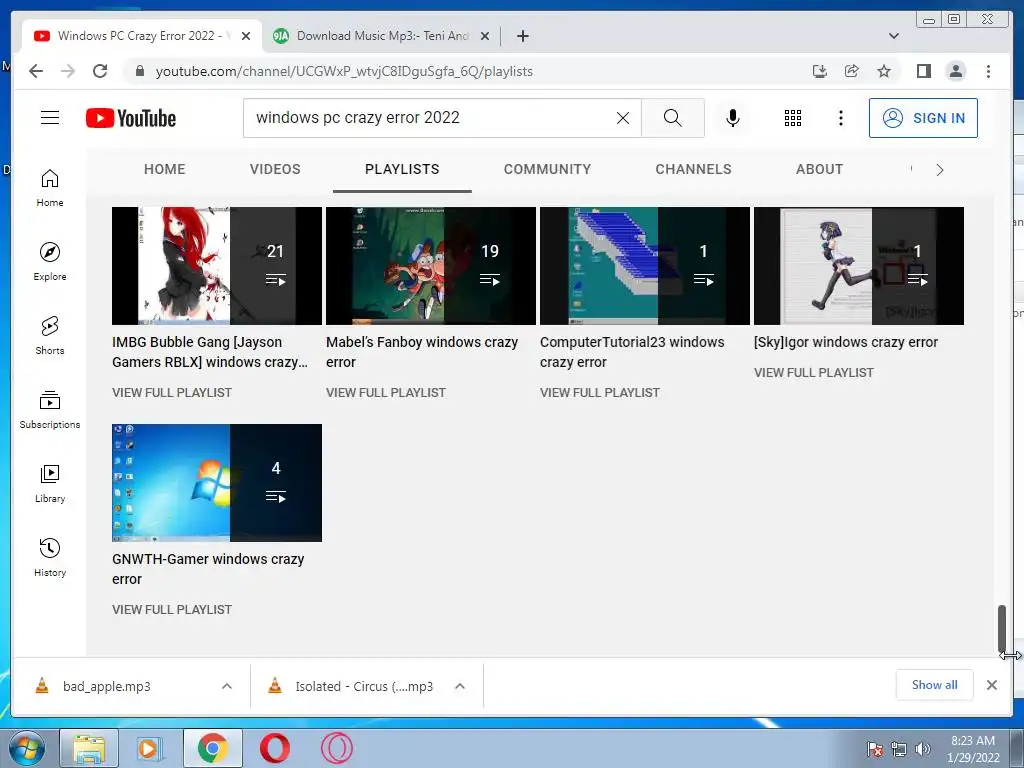Open Subscriptions in the sidebar
The width and height of the screenshot is (1024, 768).
[50, 409]
